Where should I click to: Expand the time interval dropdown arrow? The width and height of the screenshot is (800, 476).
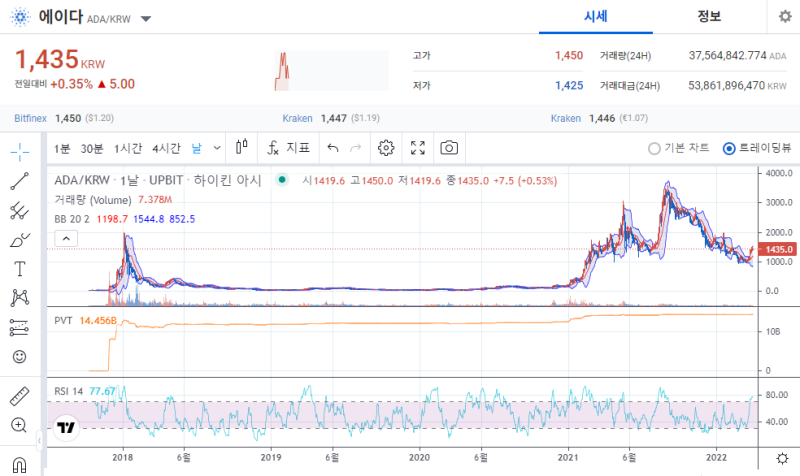tap(217, 148)
